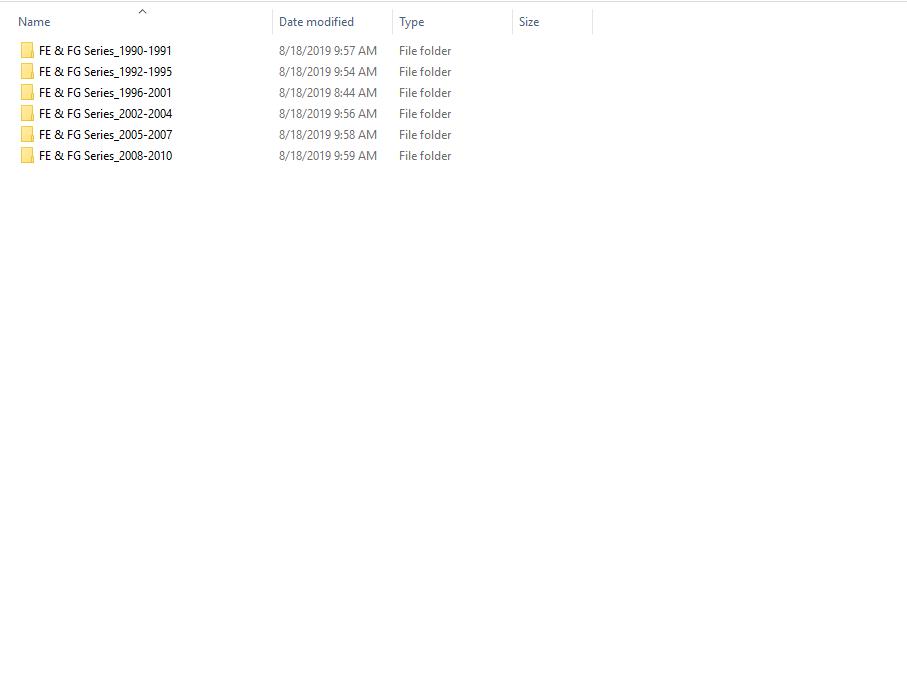907x682 pixels.
Task: Click date 8/18/2019 9:57 AM
Action: click(328, 51)
